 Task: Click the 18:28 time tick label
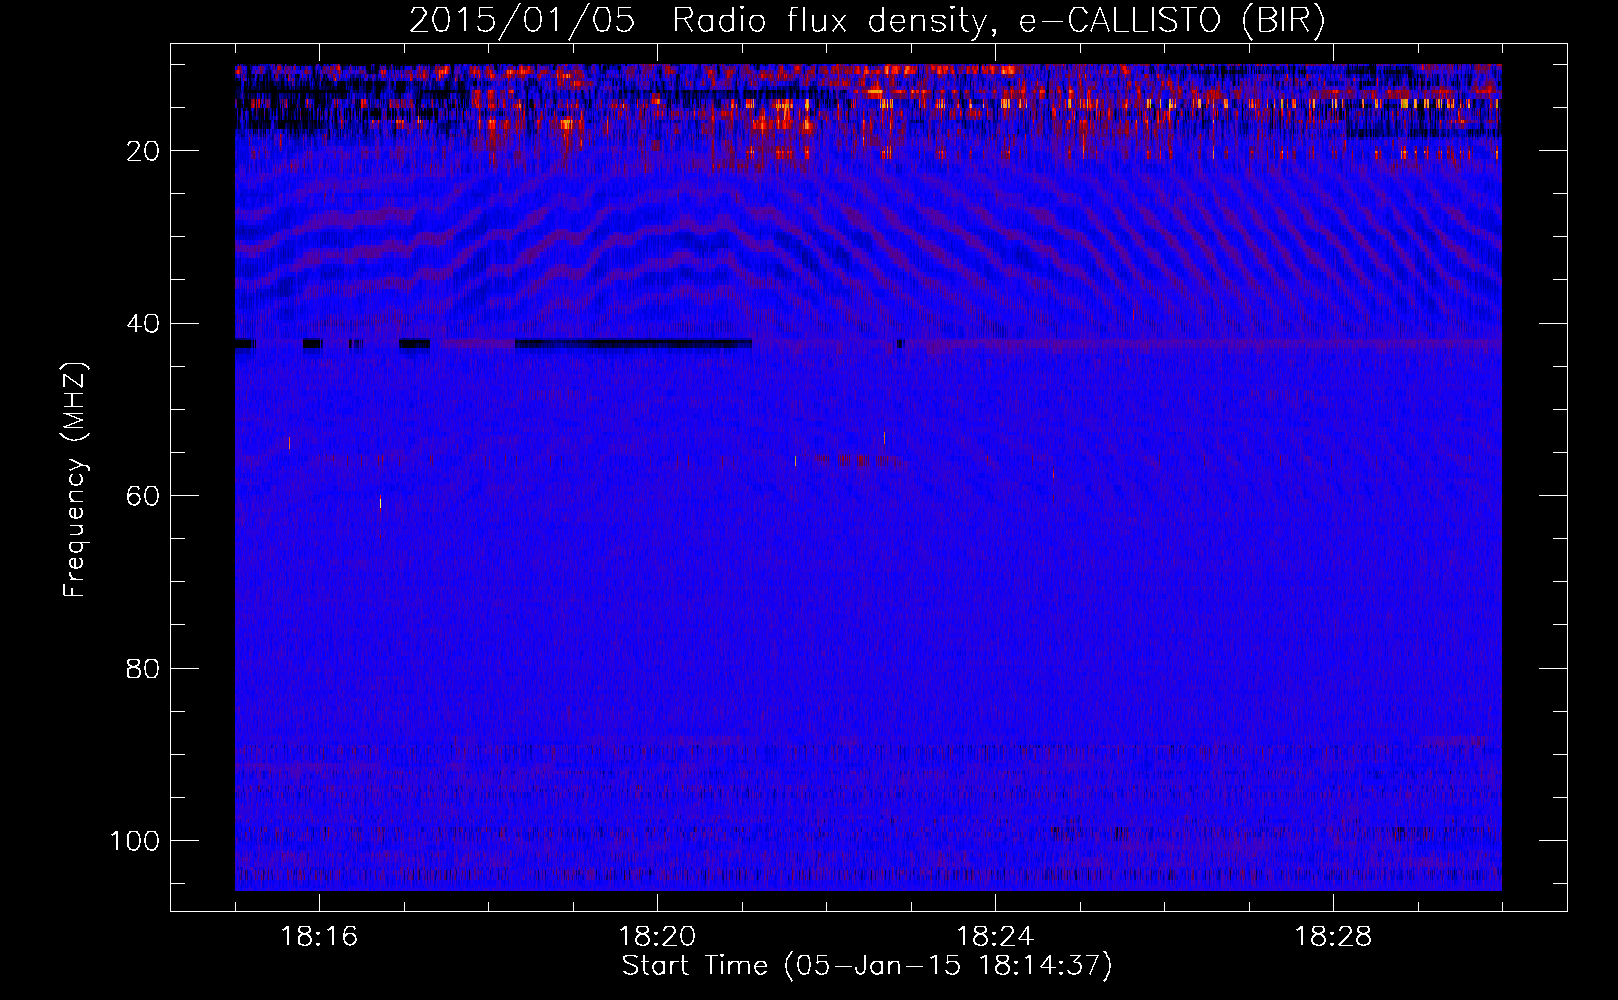pyautogui.click(x=1333, y=937)
